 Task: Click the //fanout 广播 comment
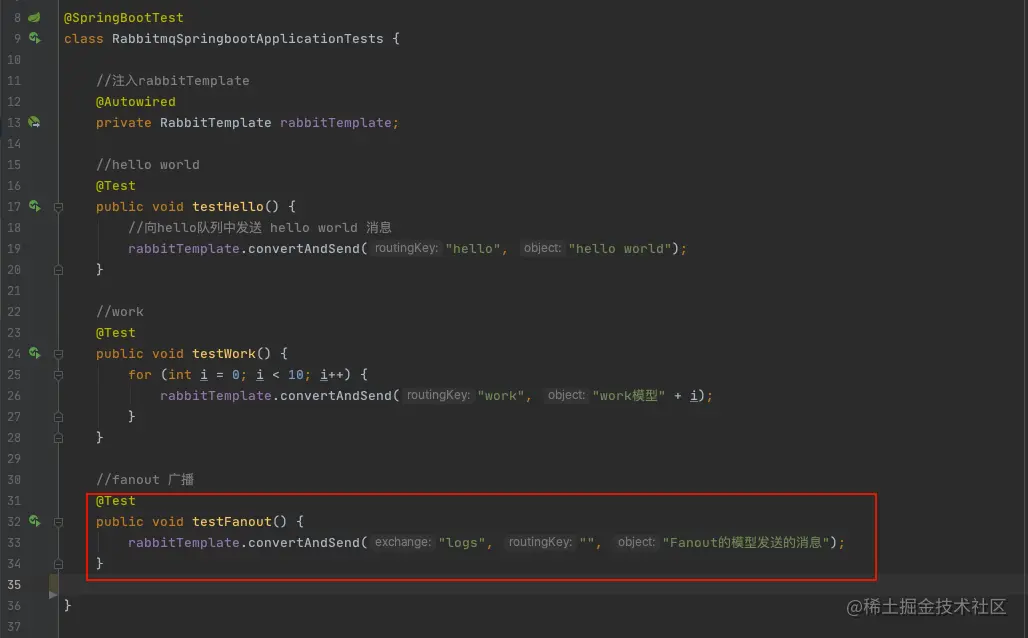click(x=145, y=479)
